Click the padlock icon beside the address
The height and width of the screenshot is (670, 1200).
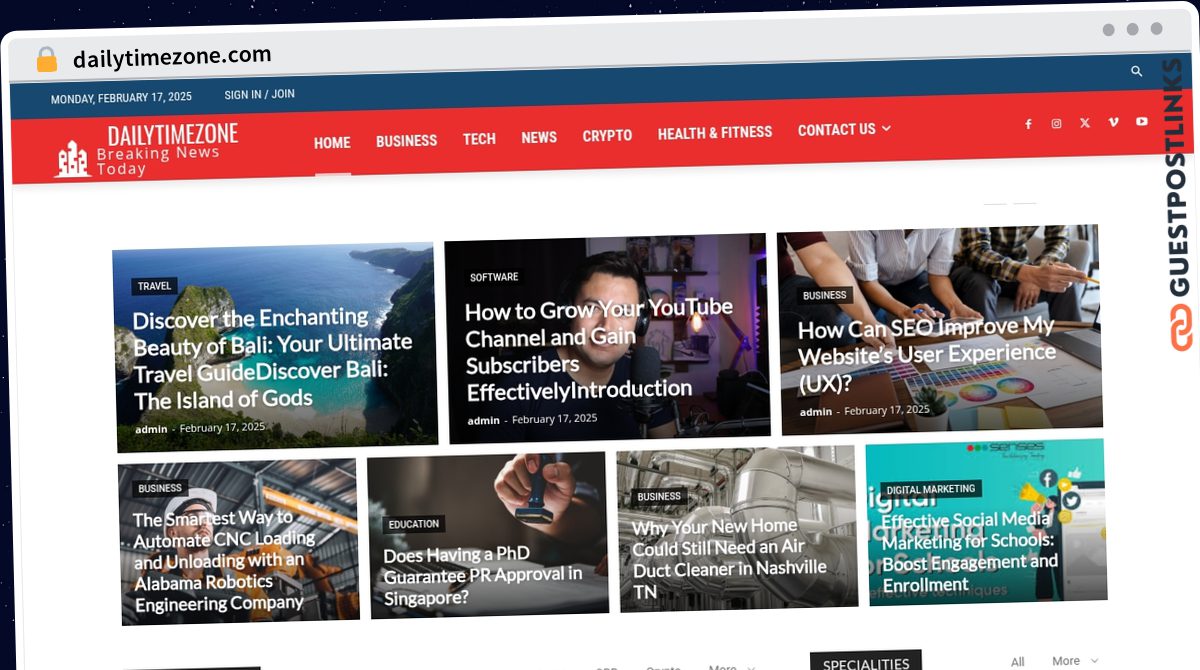point(47,60)
